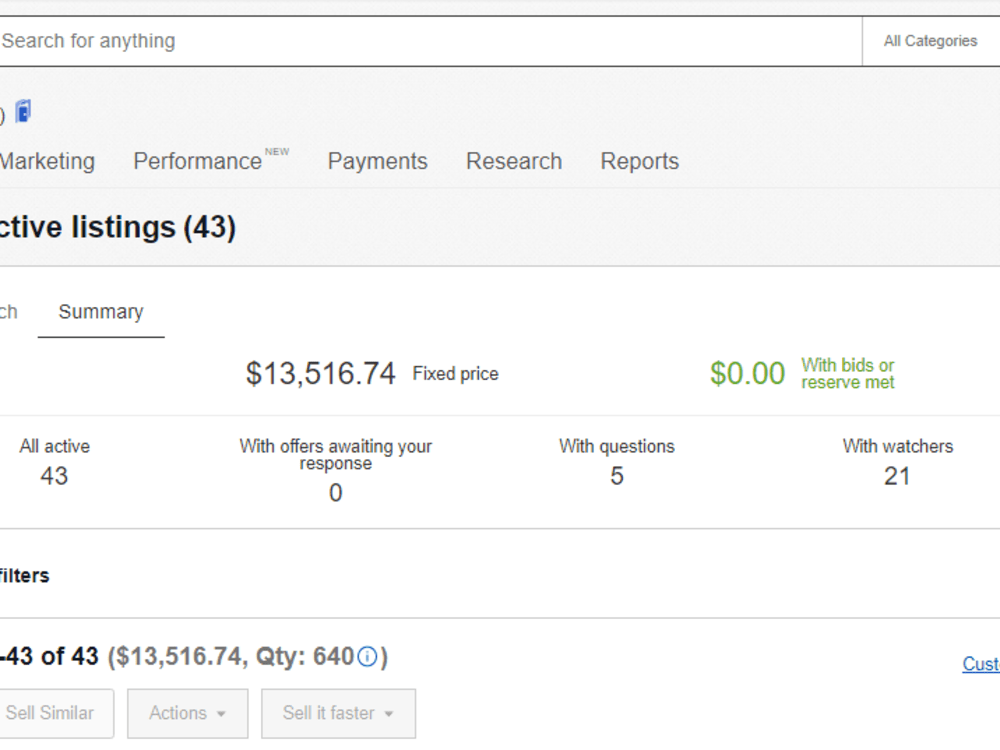
Task: Select the Summary tab
Action: (x=101, y=312)
